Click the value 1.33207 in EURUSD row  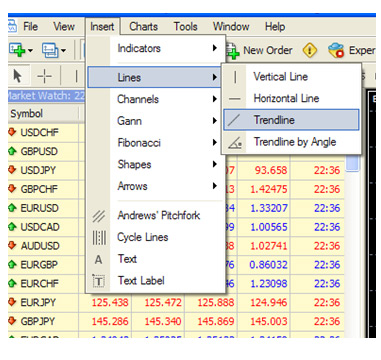tap(269, 208)
